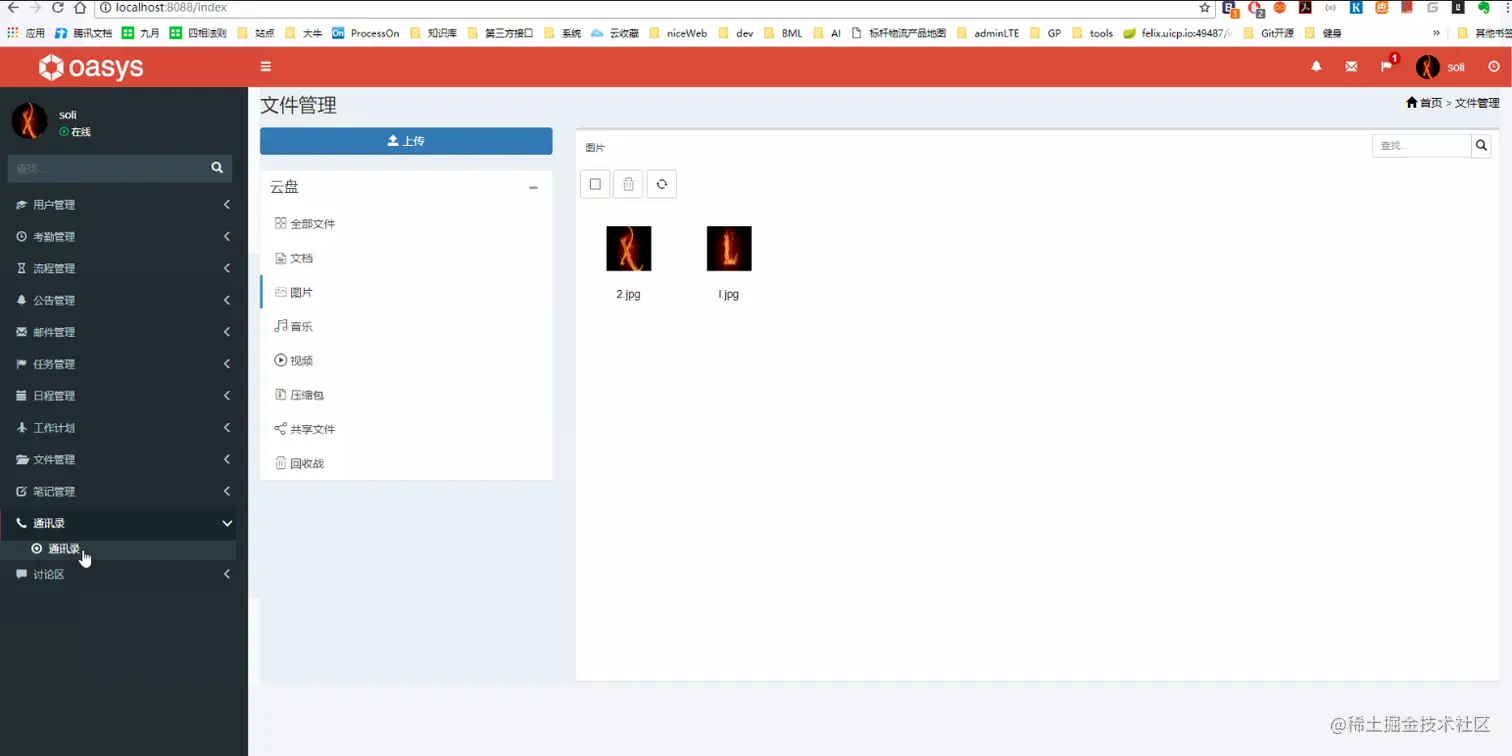Open the felix.uicp.io bookmark
The width and height of the screenshot is (1512, 756).
1179,33
